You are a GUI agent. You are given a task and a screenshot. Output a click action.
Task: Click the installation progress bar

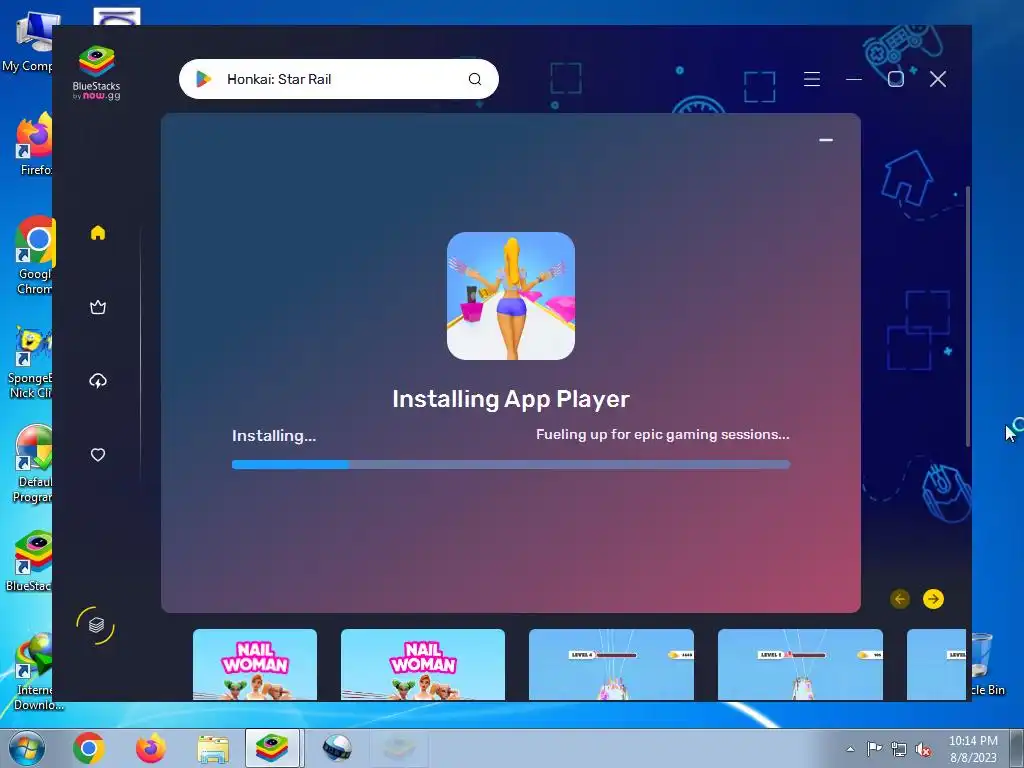[x=511, y=464]
